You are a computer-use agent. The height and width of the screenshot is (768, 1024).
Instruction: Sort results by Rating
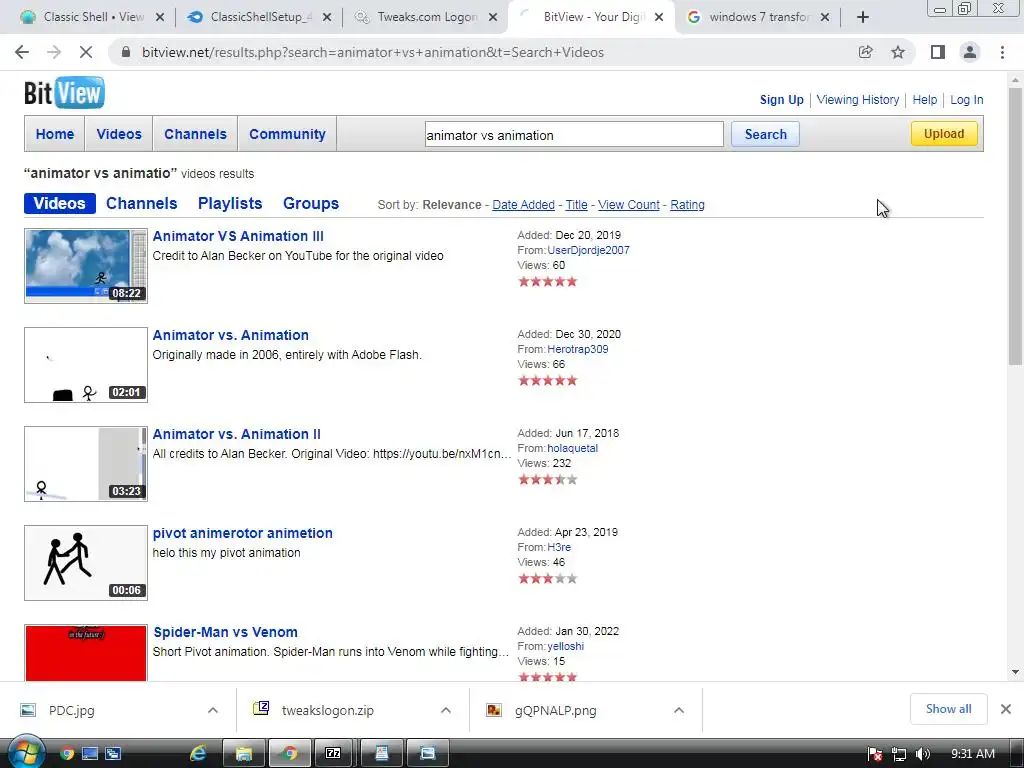(687, 204)
